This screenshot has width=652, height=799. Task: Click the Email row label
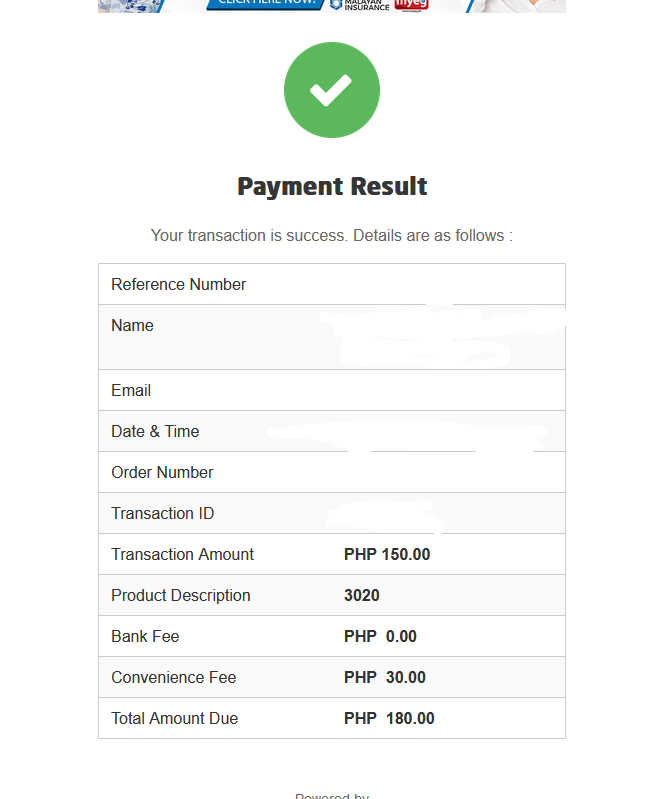coord(131,391)
